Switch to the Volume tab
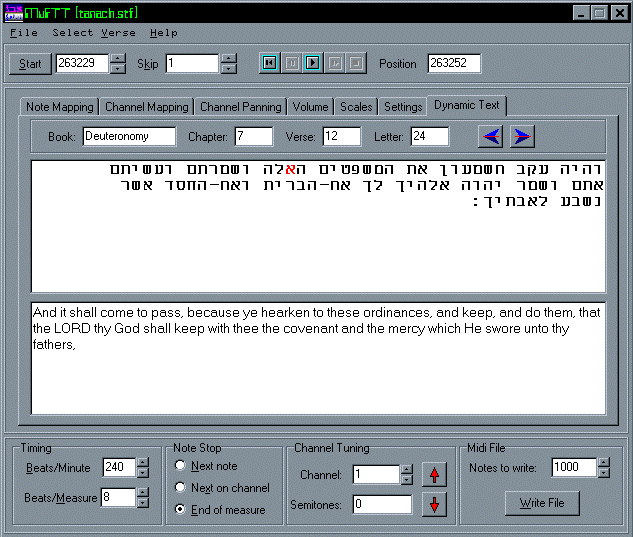Image resolution: width=633 pixels, height=537 pixels. pyautogui.click(x=310, y=107)
